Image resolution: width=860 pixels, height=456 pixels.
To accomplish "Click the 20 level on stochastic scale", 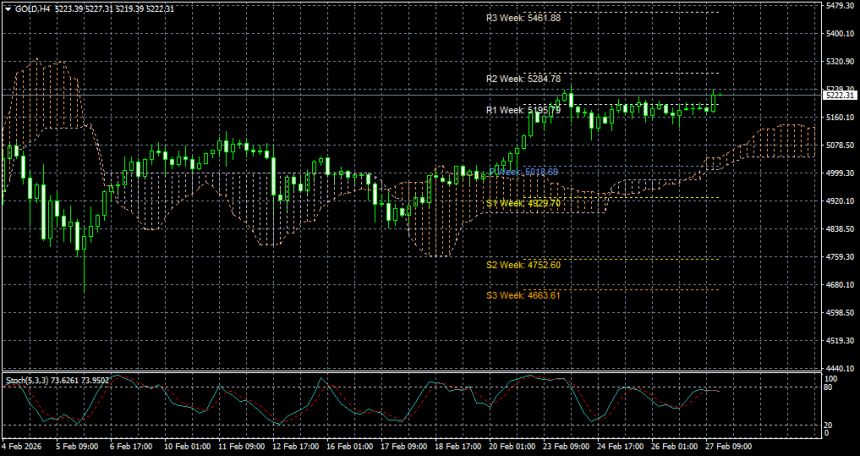I will coord(829,424).
